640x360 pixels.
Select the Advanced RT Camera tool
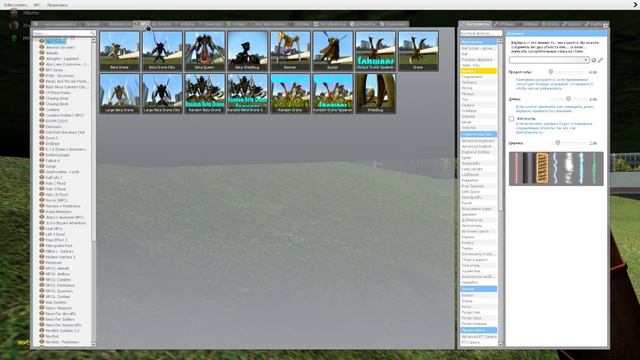(478, 337)
